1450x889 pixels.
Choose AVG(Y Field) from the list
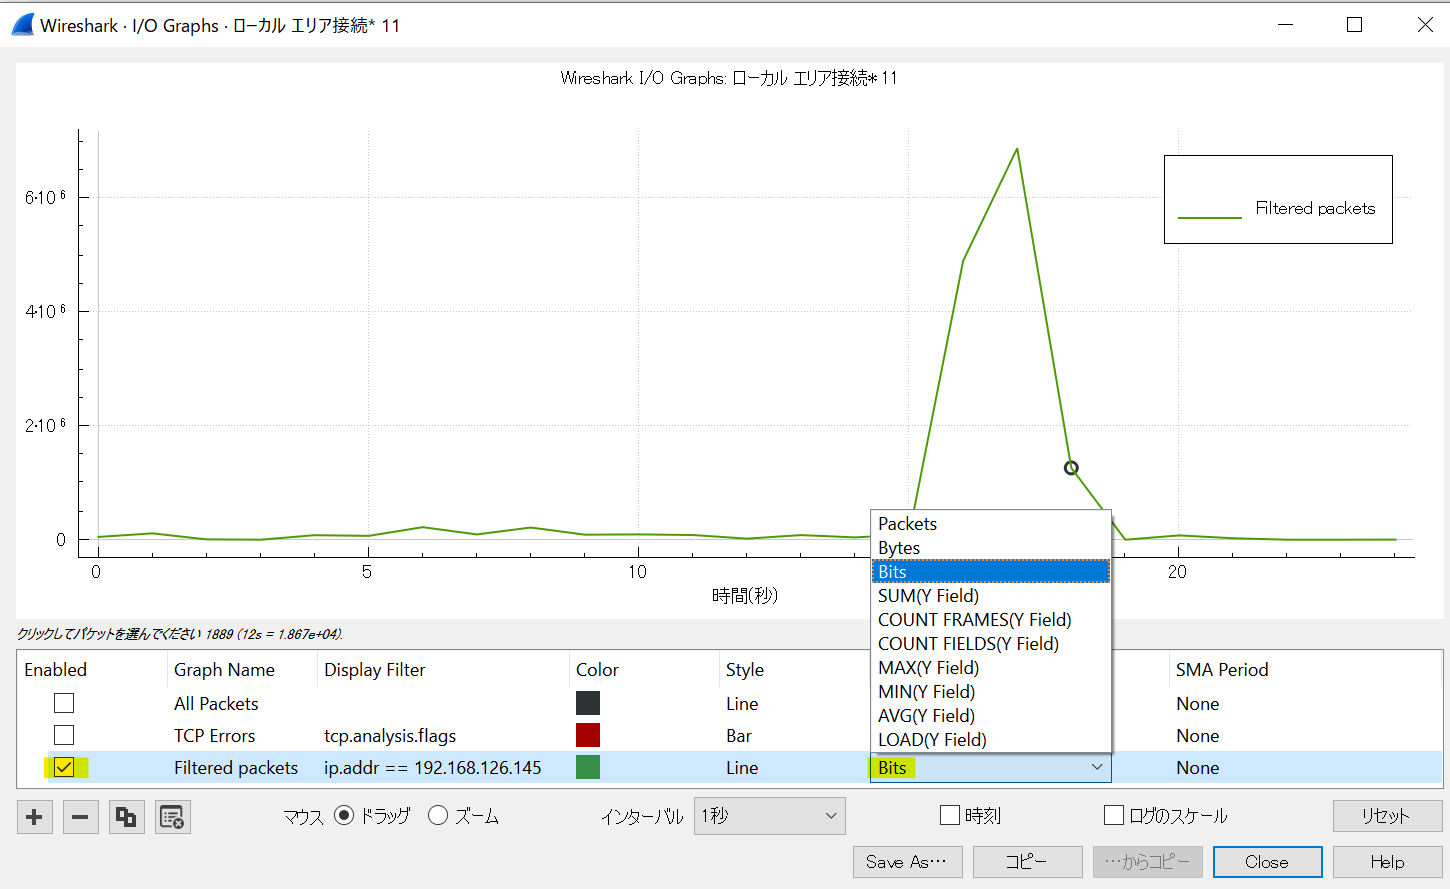990,716
